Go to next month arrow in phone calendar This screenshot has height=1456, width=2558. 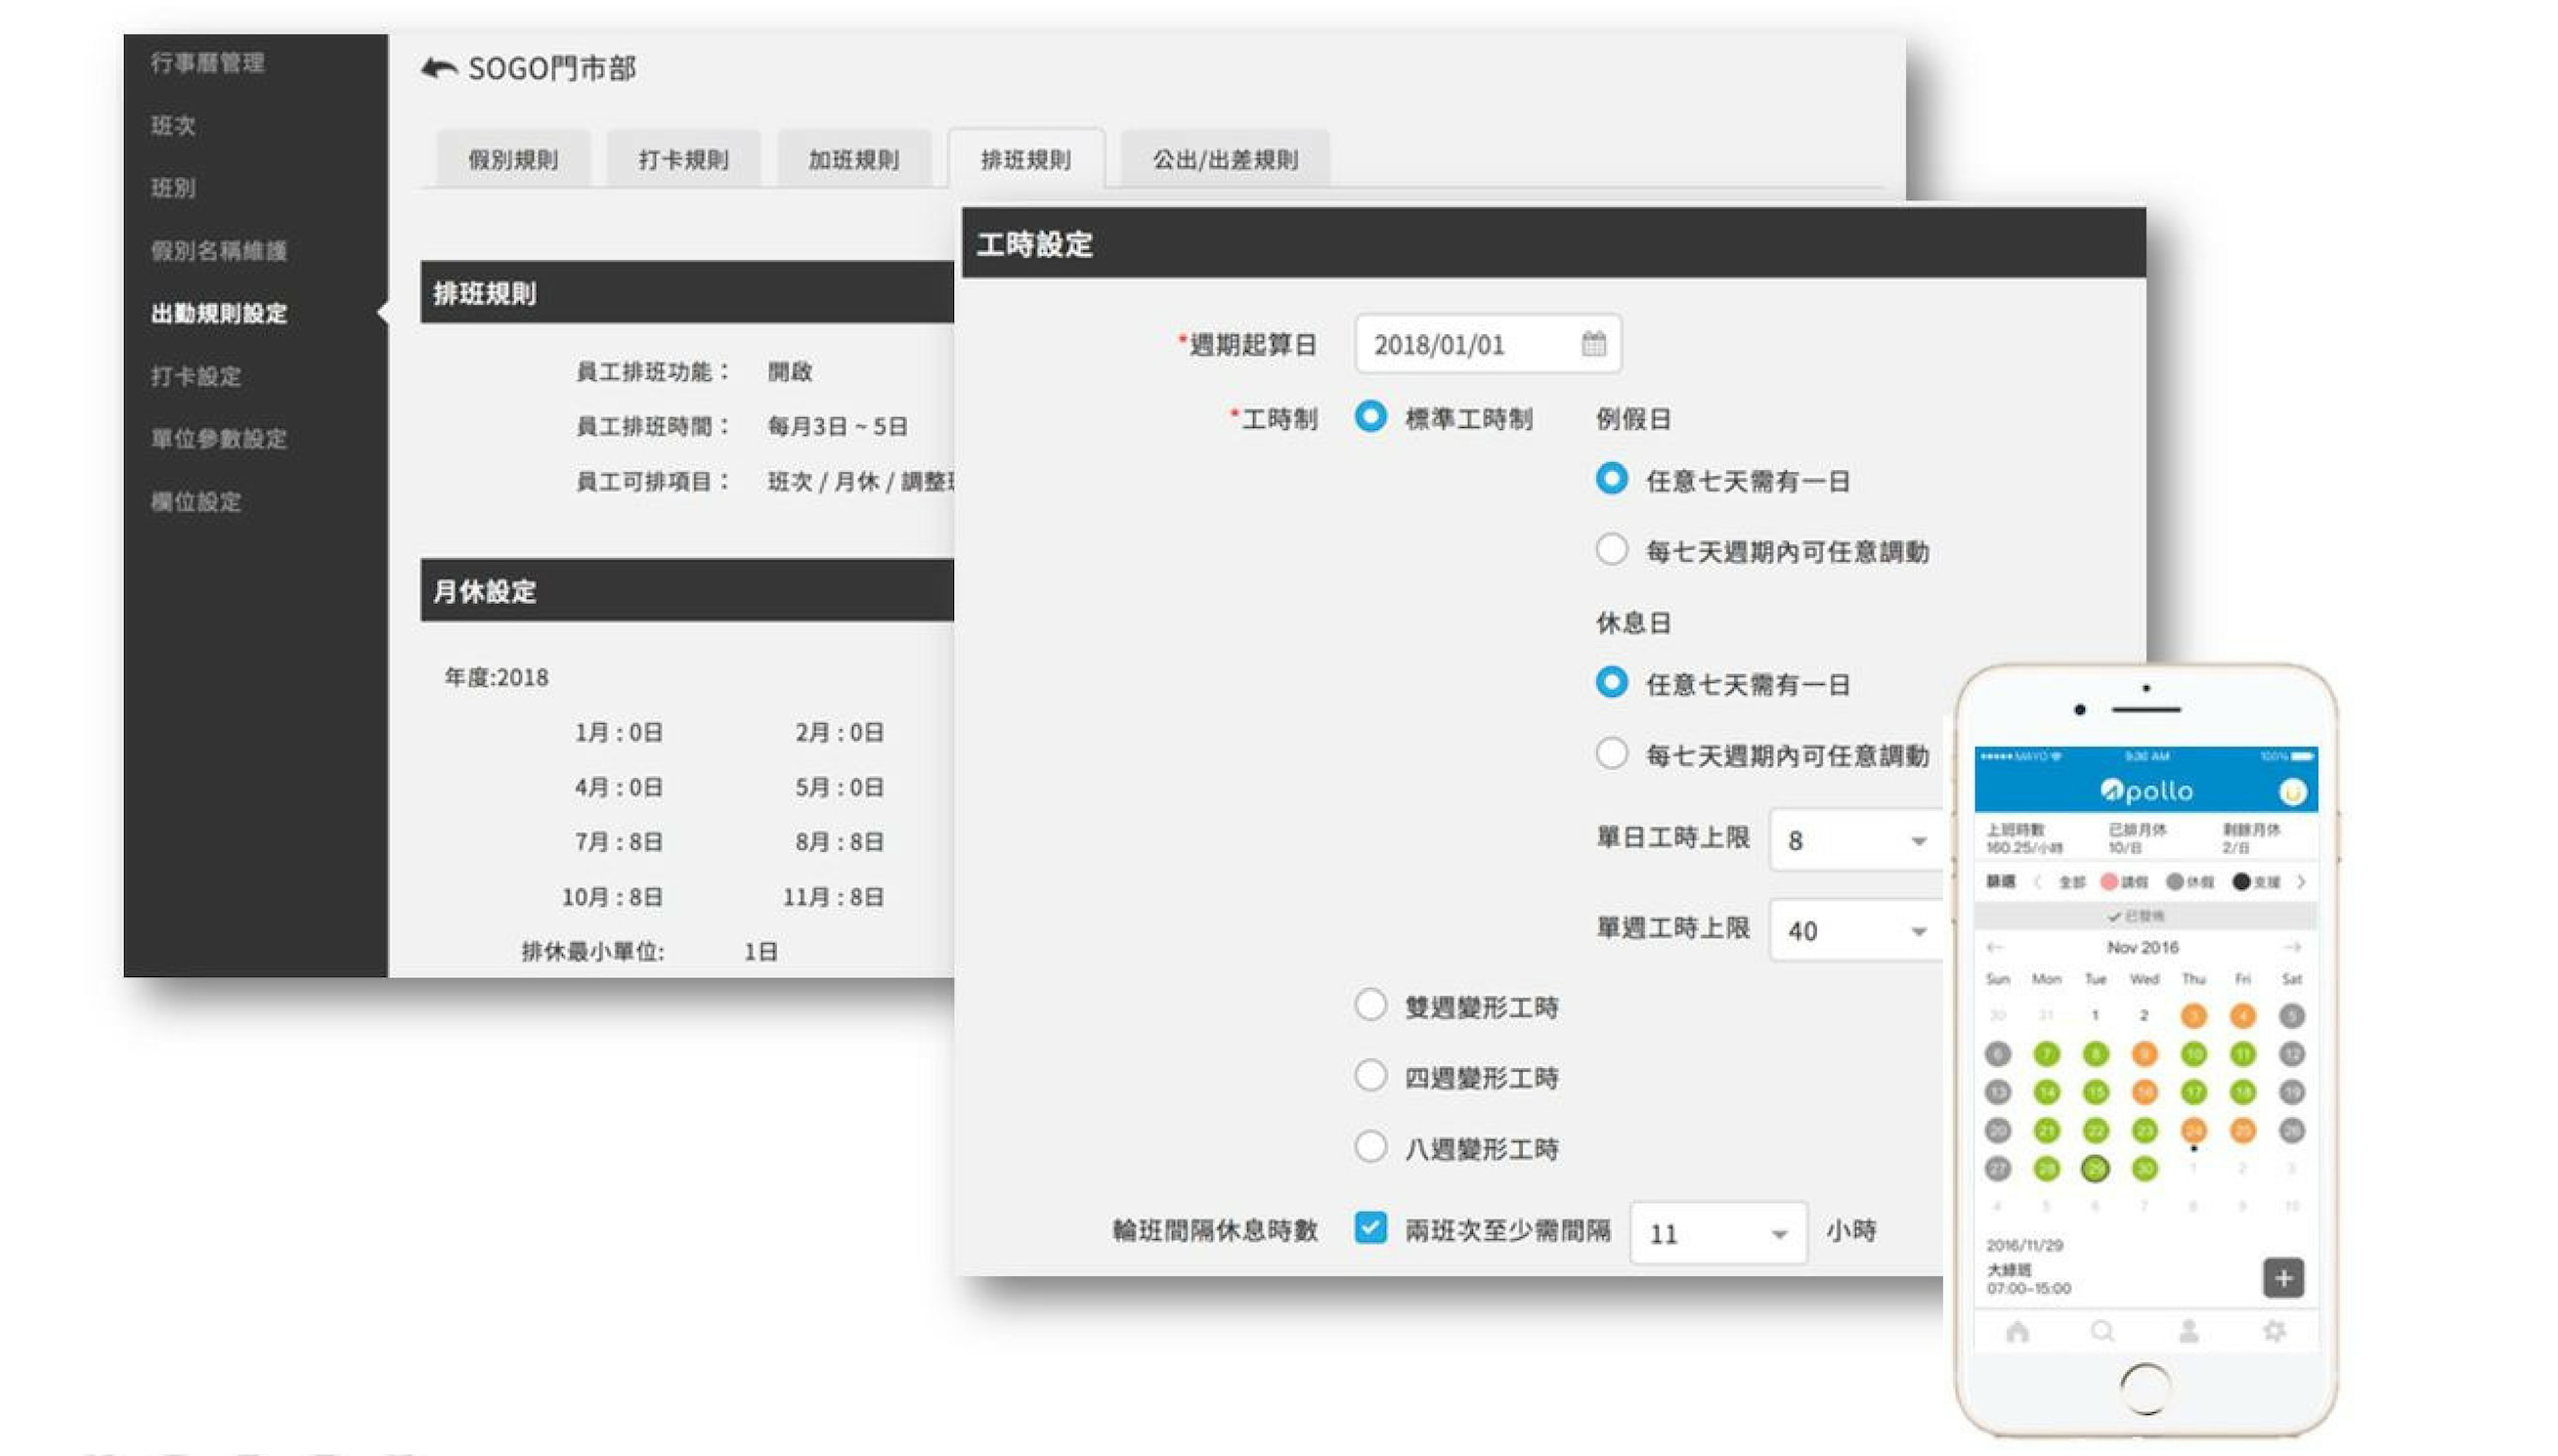click(2292, 946)
